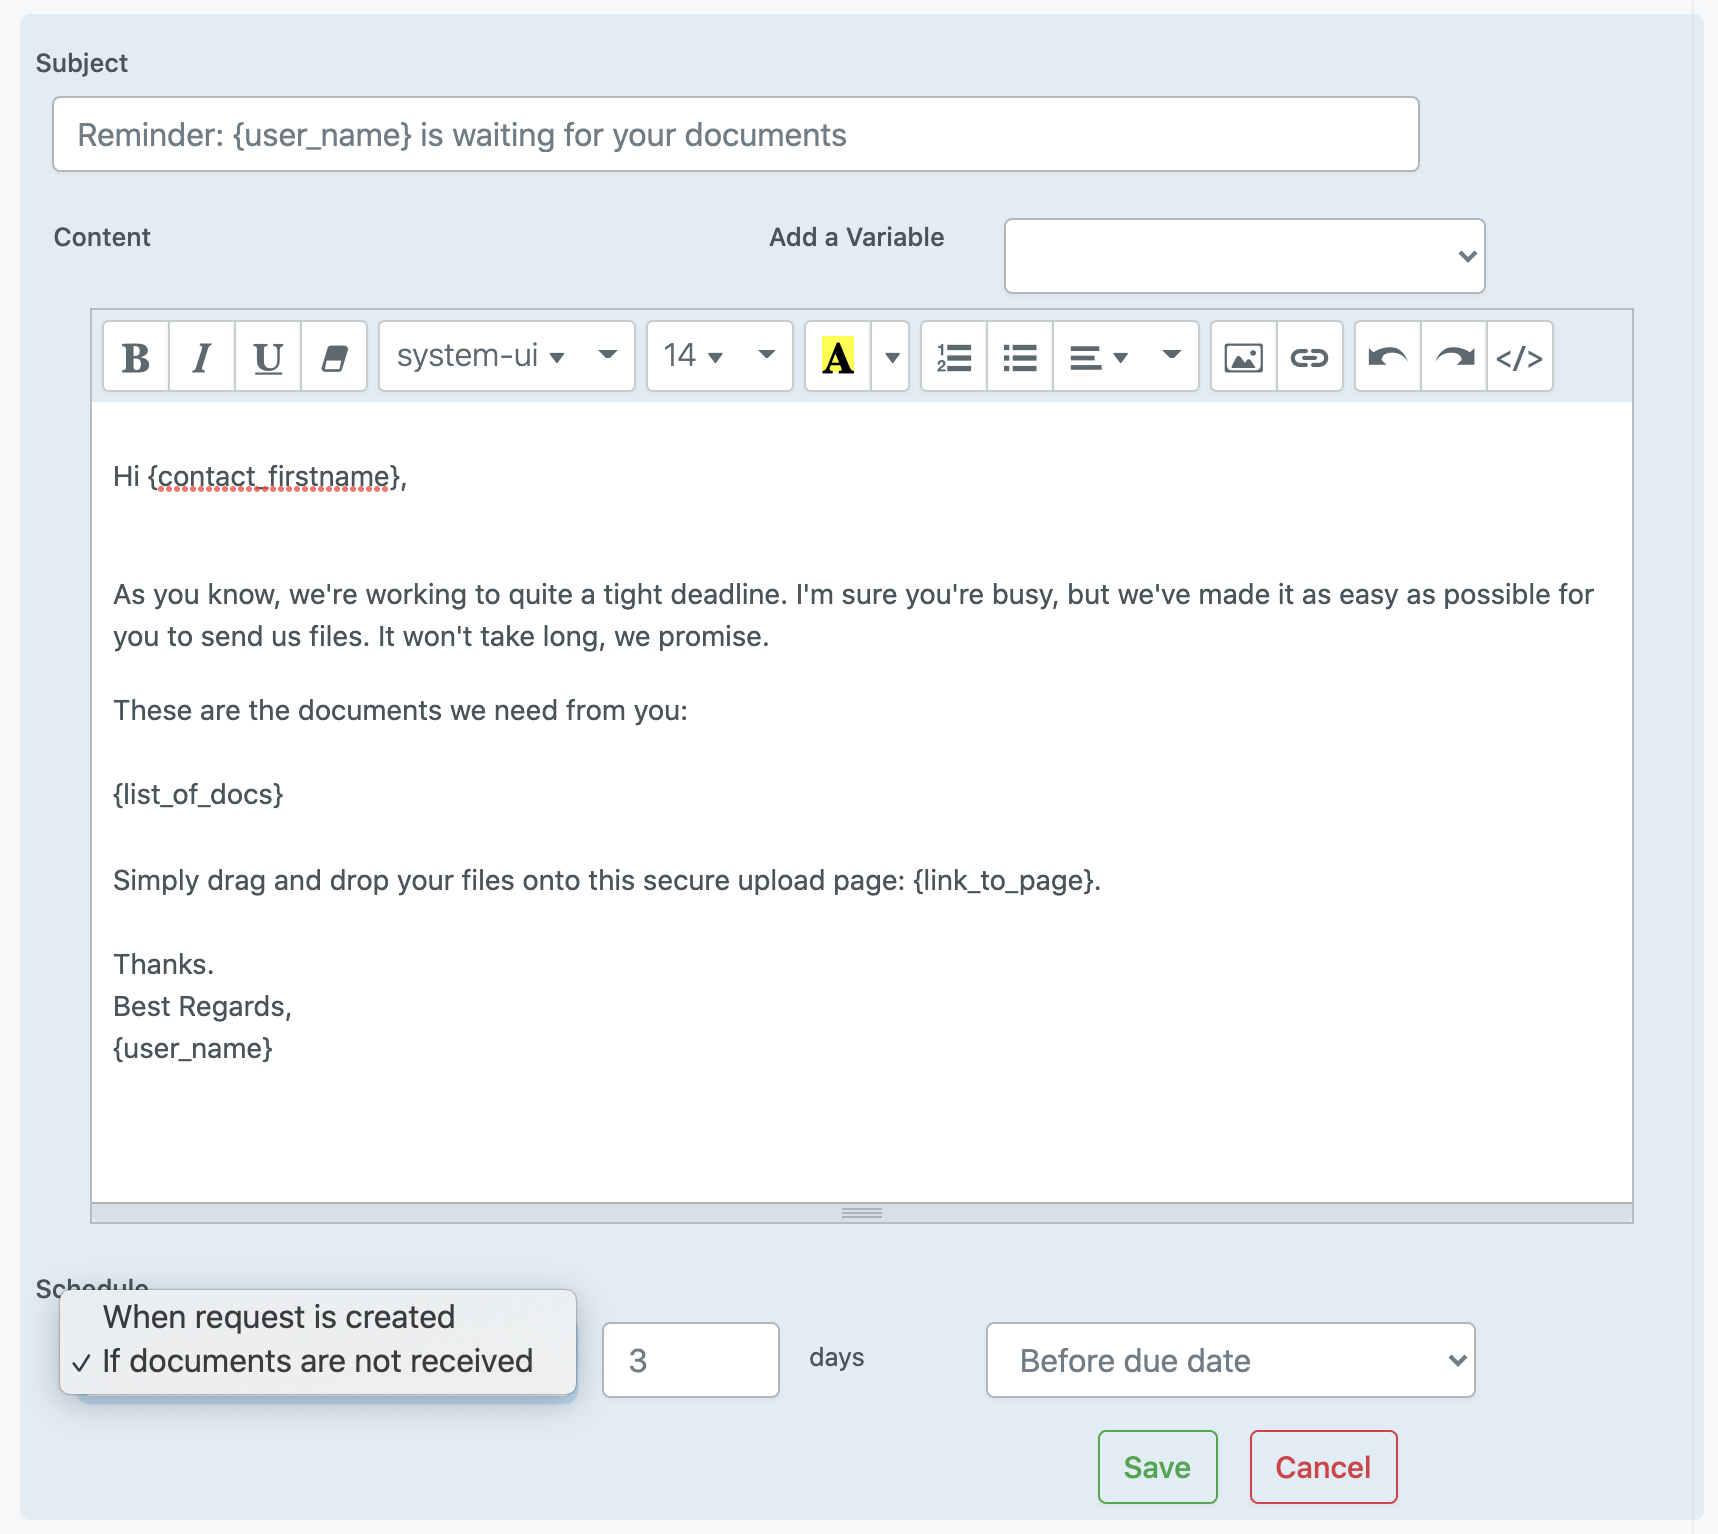Create a numbered list

click(953, 356)
